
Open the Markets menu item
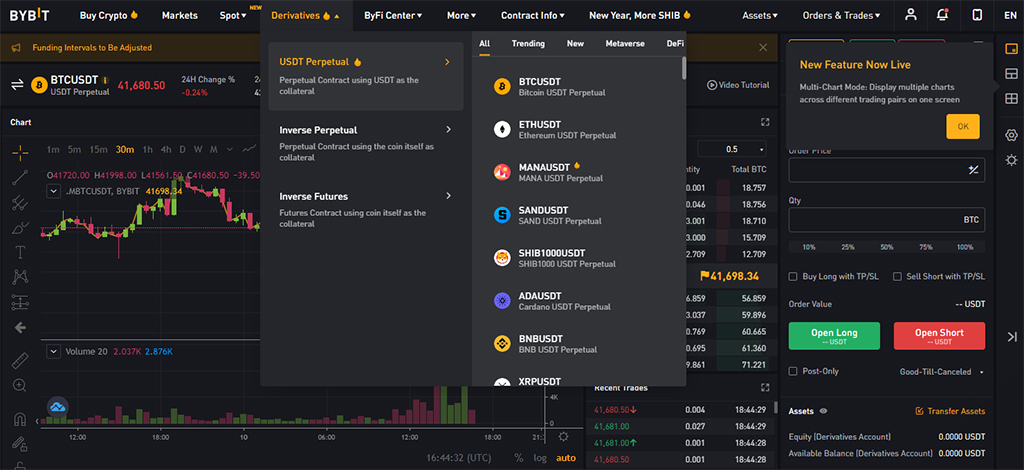pyautogui.click(x=180, y=15)
